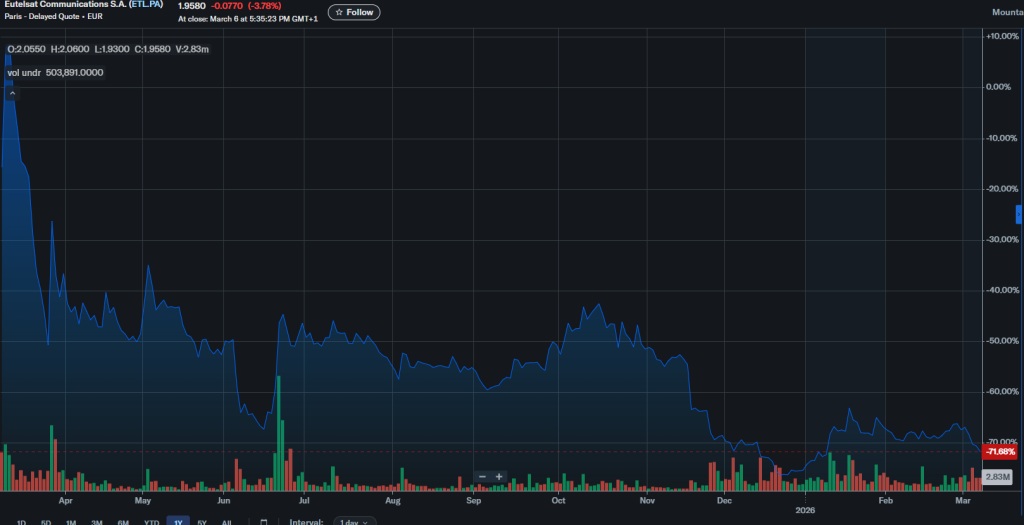
Task: Click the Mar label on time axis
Action: [x=963, y=501]
